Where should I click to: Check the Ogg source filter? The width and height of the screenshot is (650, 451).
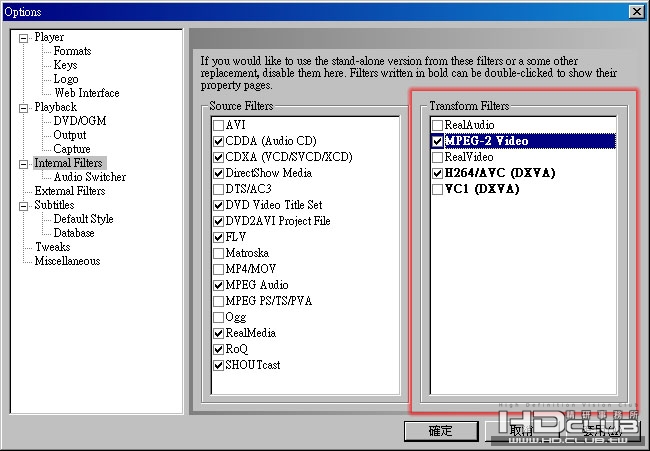pos(218,318)
